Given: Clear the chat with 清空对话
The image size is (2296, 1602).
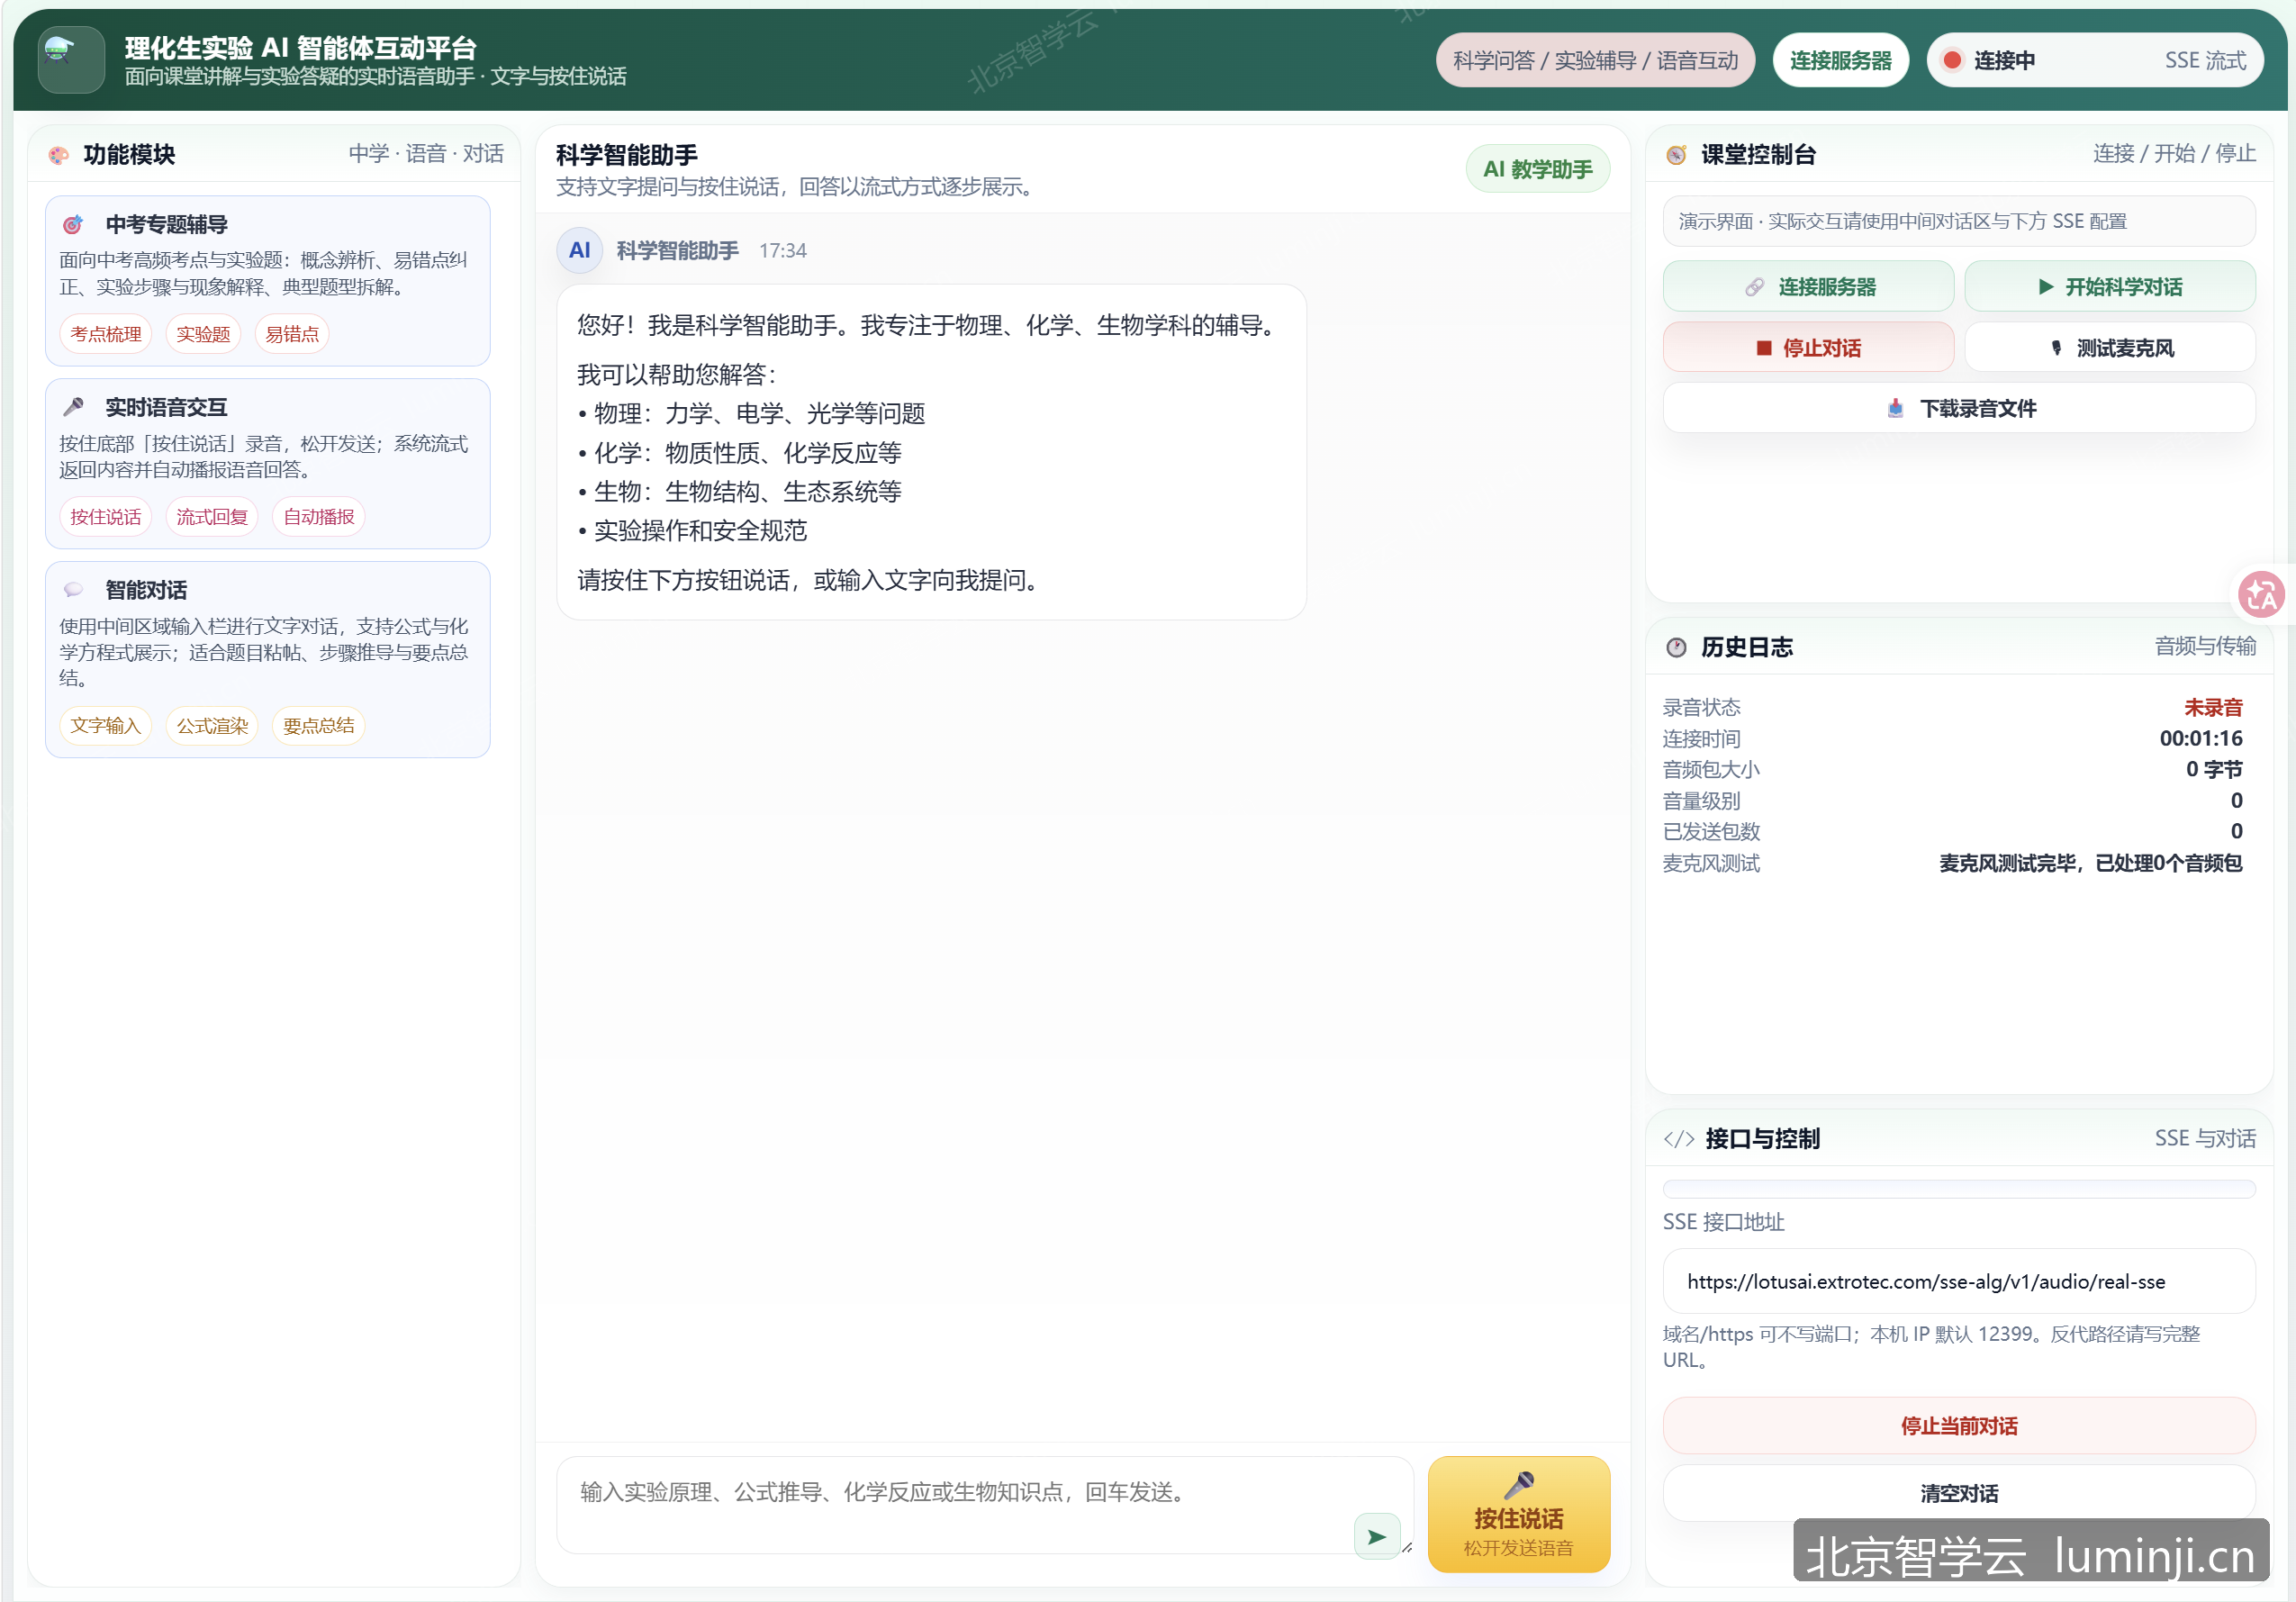Looking at the screenshot, I should coord(1959,1493).
